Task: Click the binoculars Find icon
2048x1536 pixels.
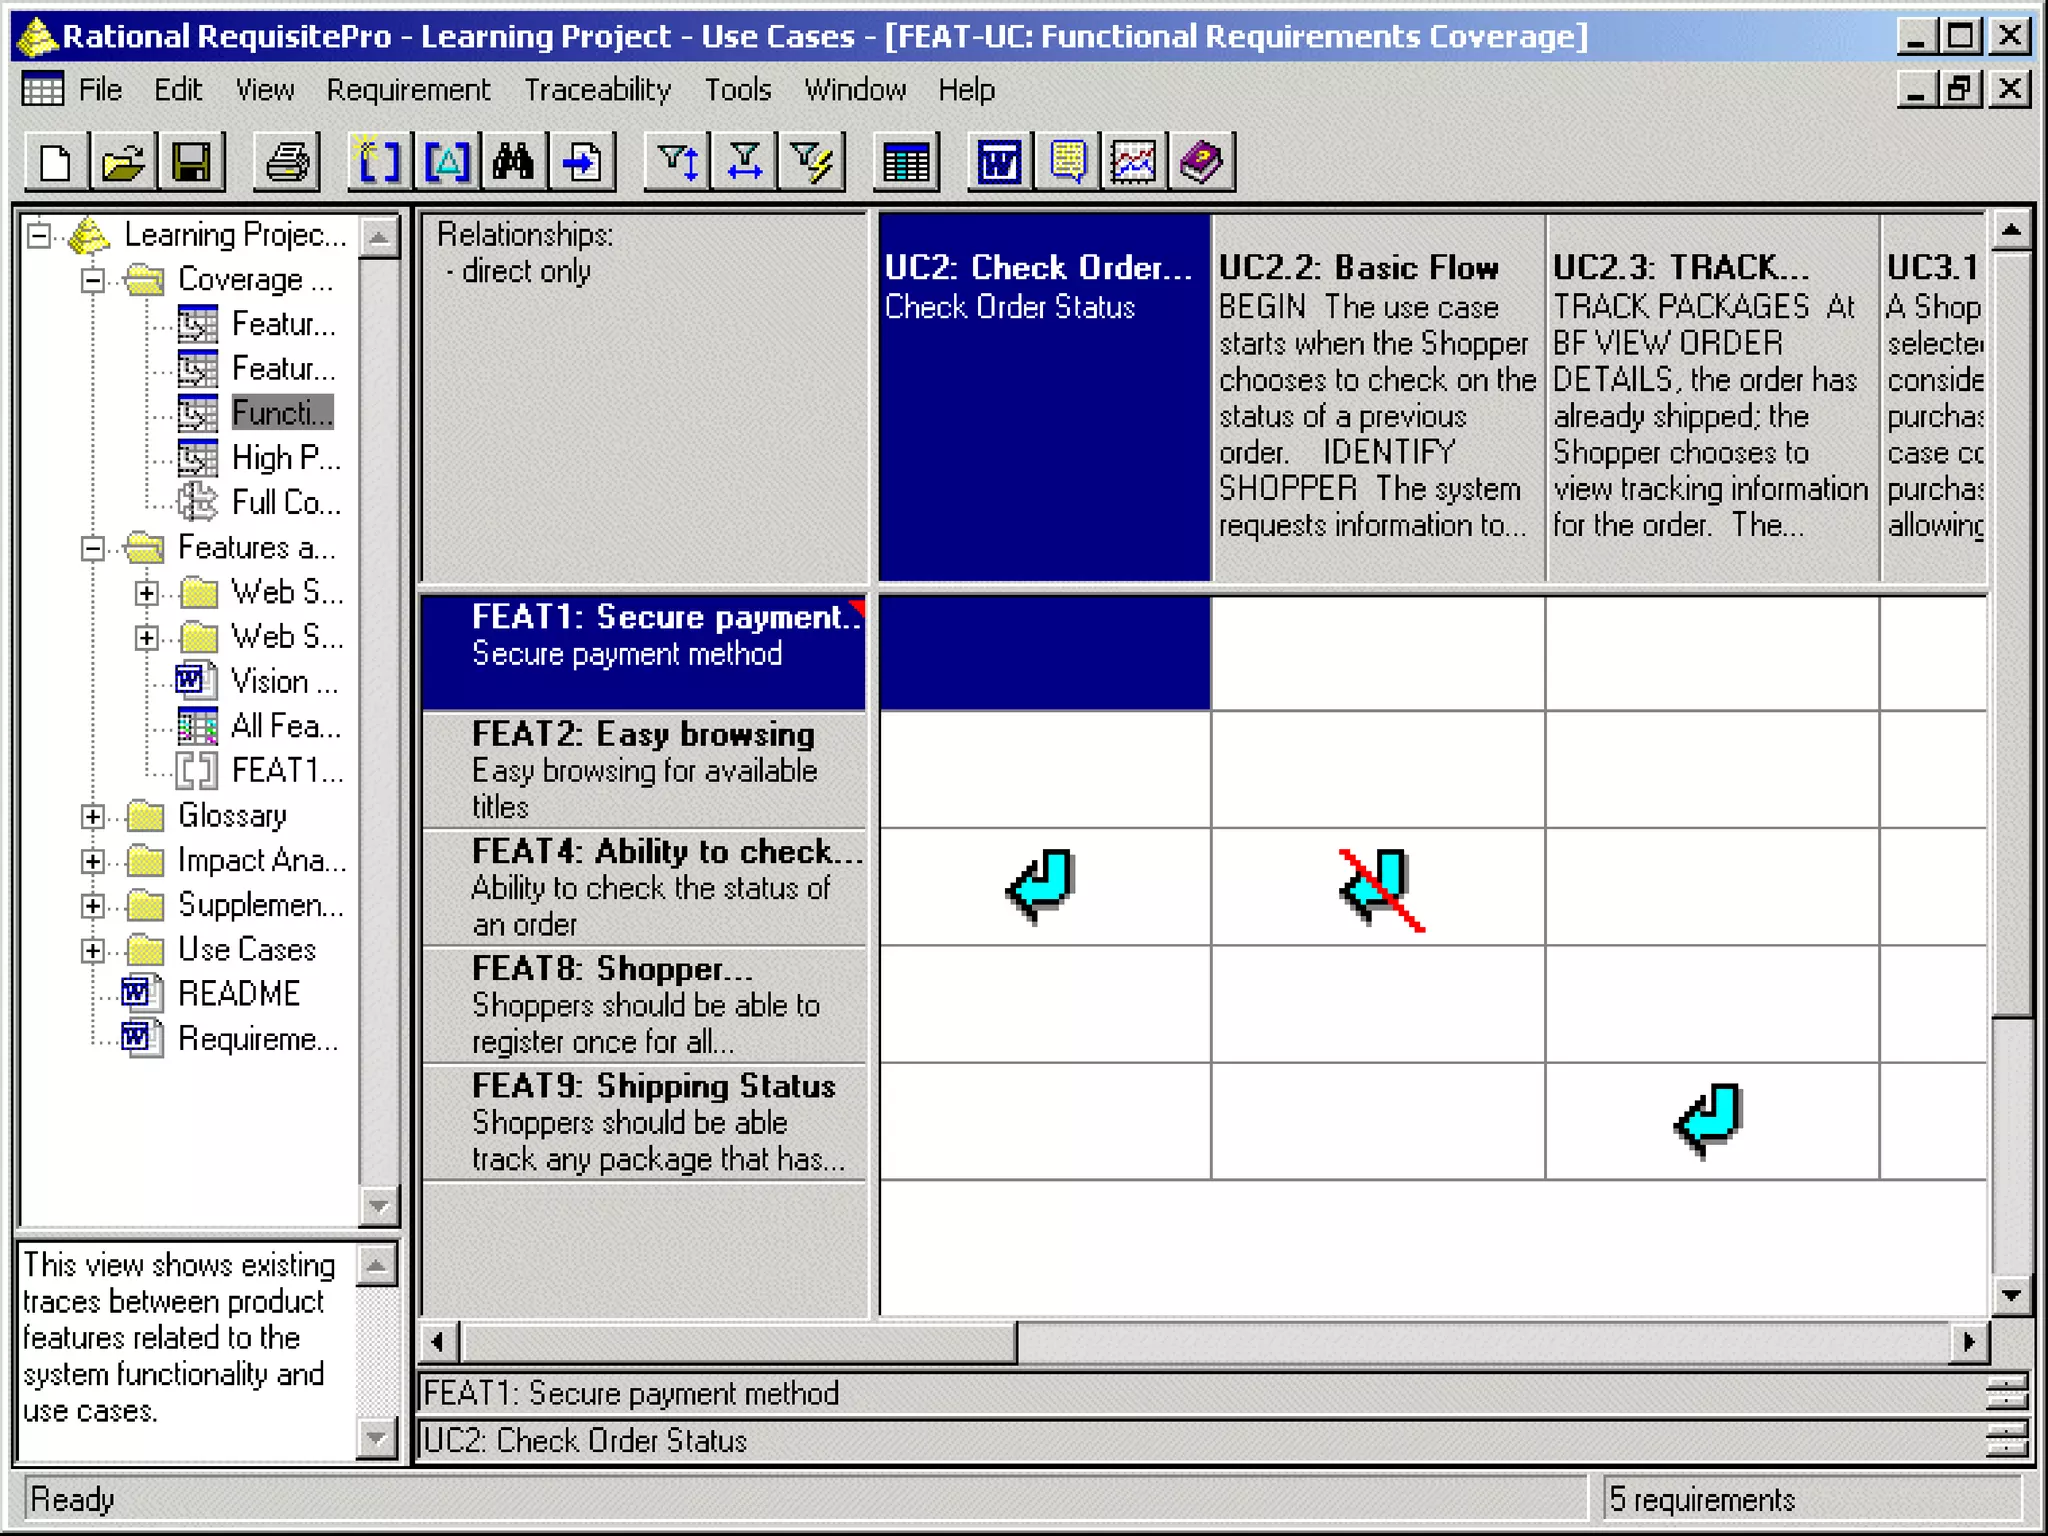Action: pos(514,162)
